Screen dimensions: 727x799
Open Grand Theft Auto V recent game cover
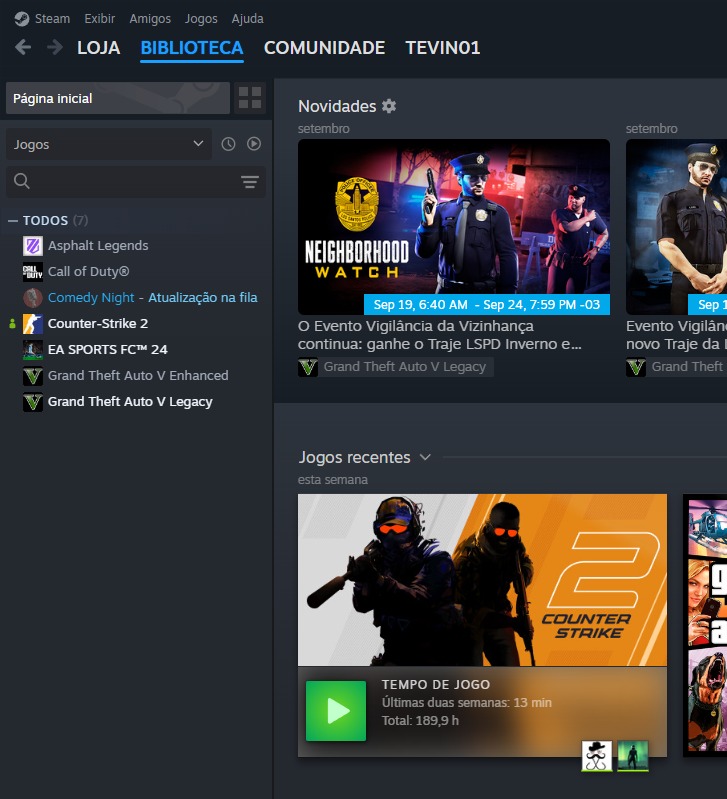pyautogui.click(x=706, y=625)
